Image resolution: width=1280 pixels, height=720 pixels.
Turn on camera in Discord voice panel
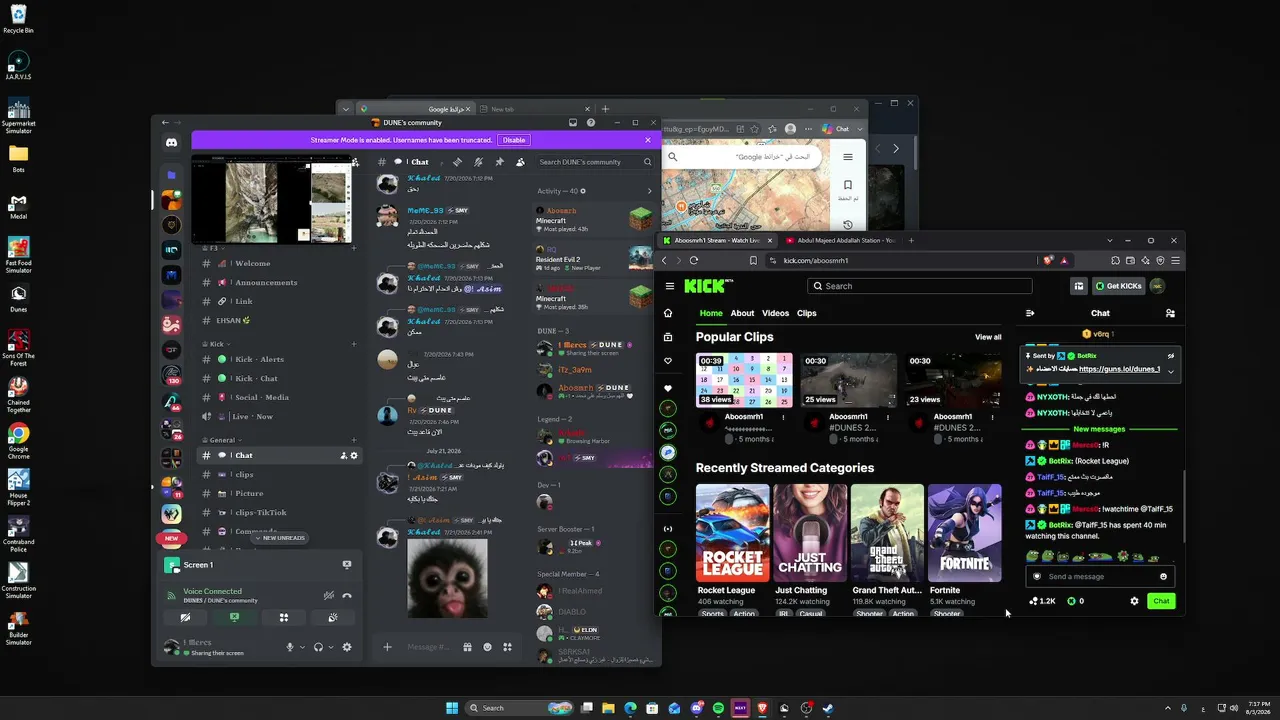pos(185,618)
